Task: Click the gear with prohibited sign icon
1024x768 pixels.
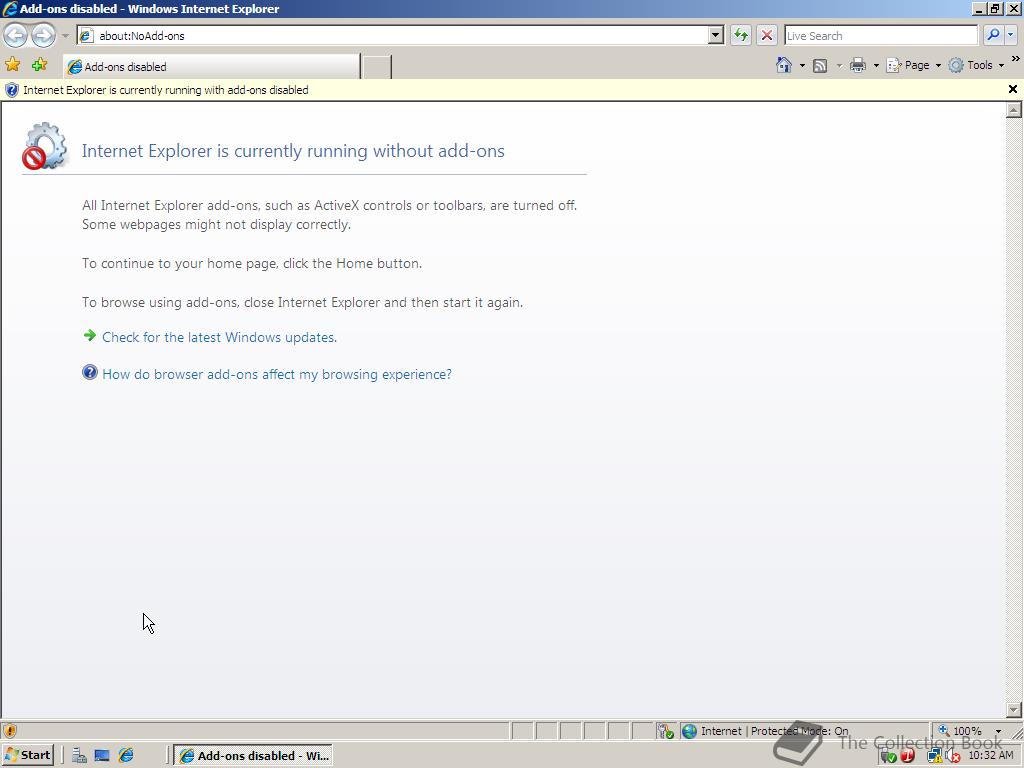Action: coord(44,146)
